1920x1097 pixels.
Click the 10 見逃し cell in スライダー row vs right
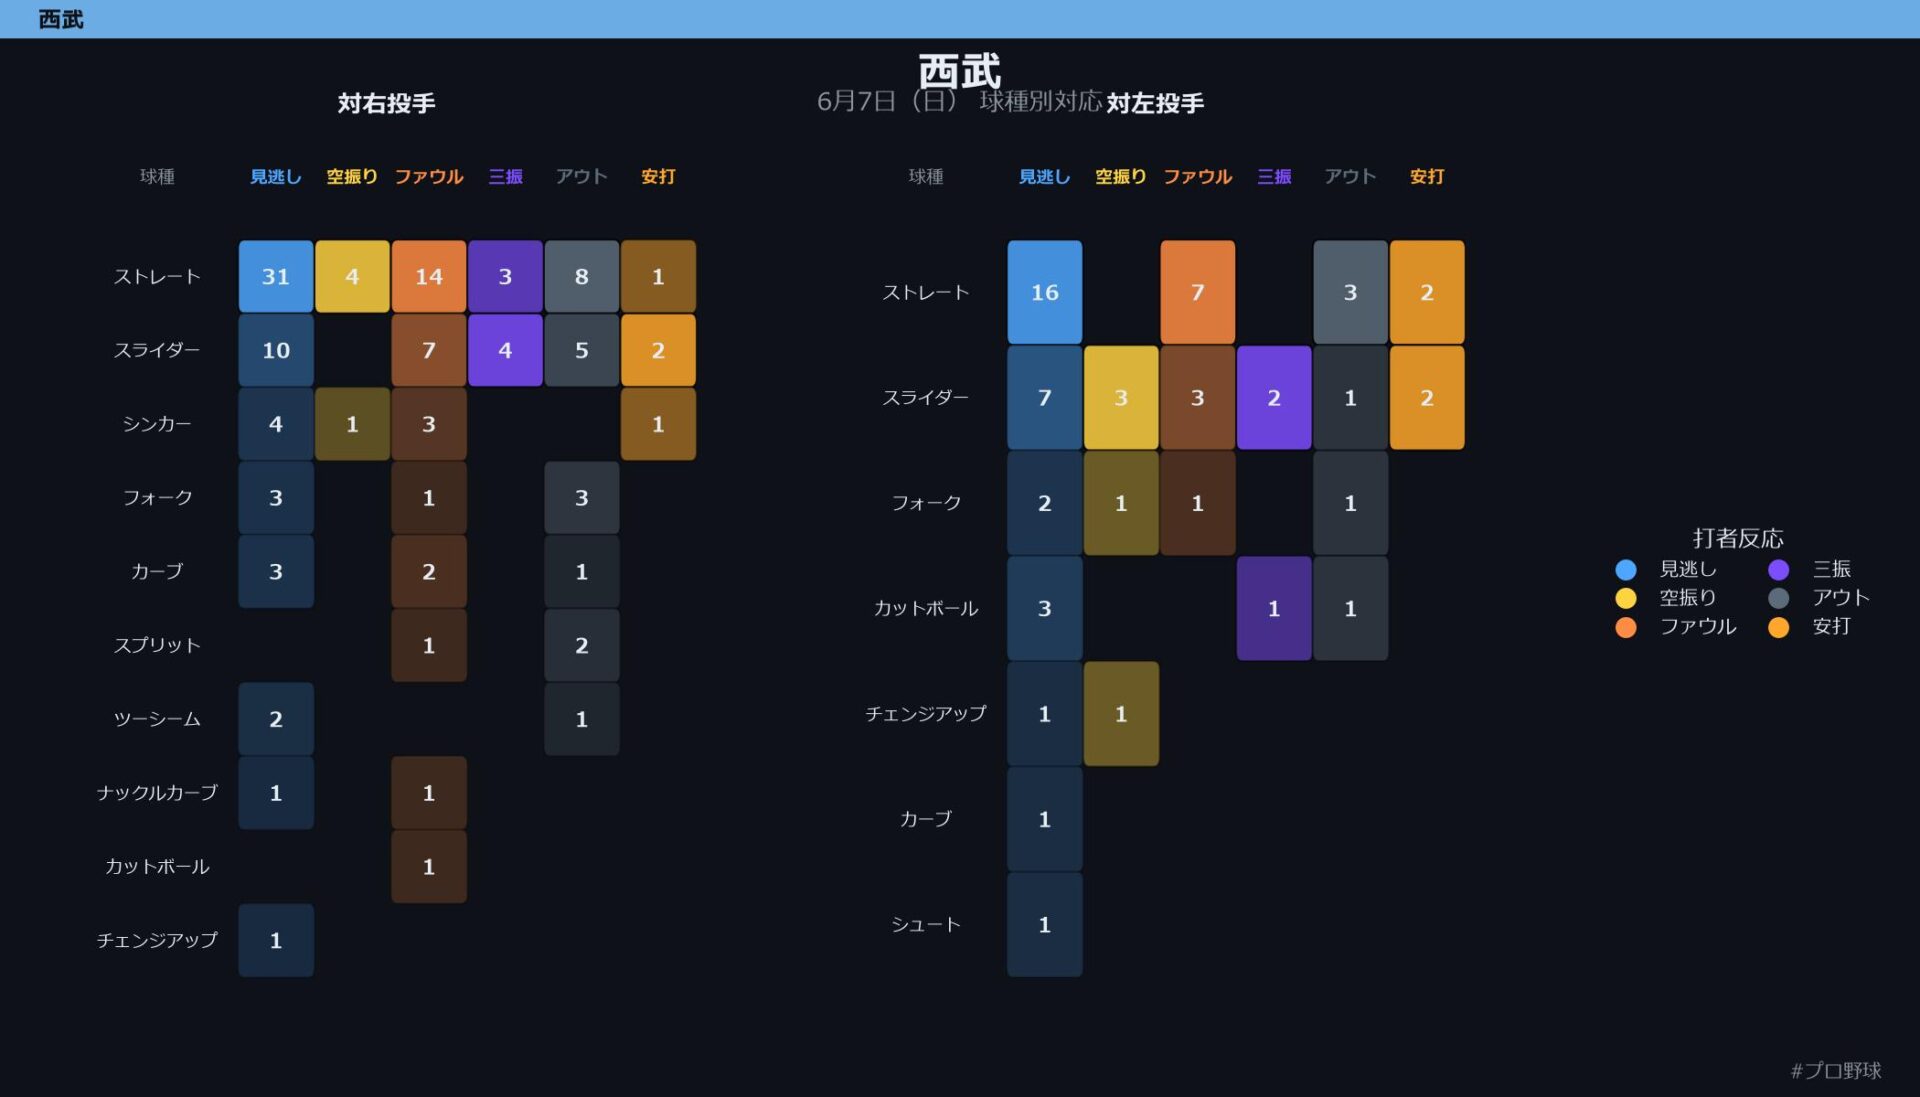pos(276,350)
